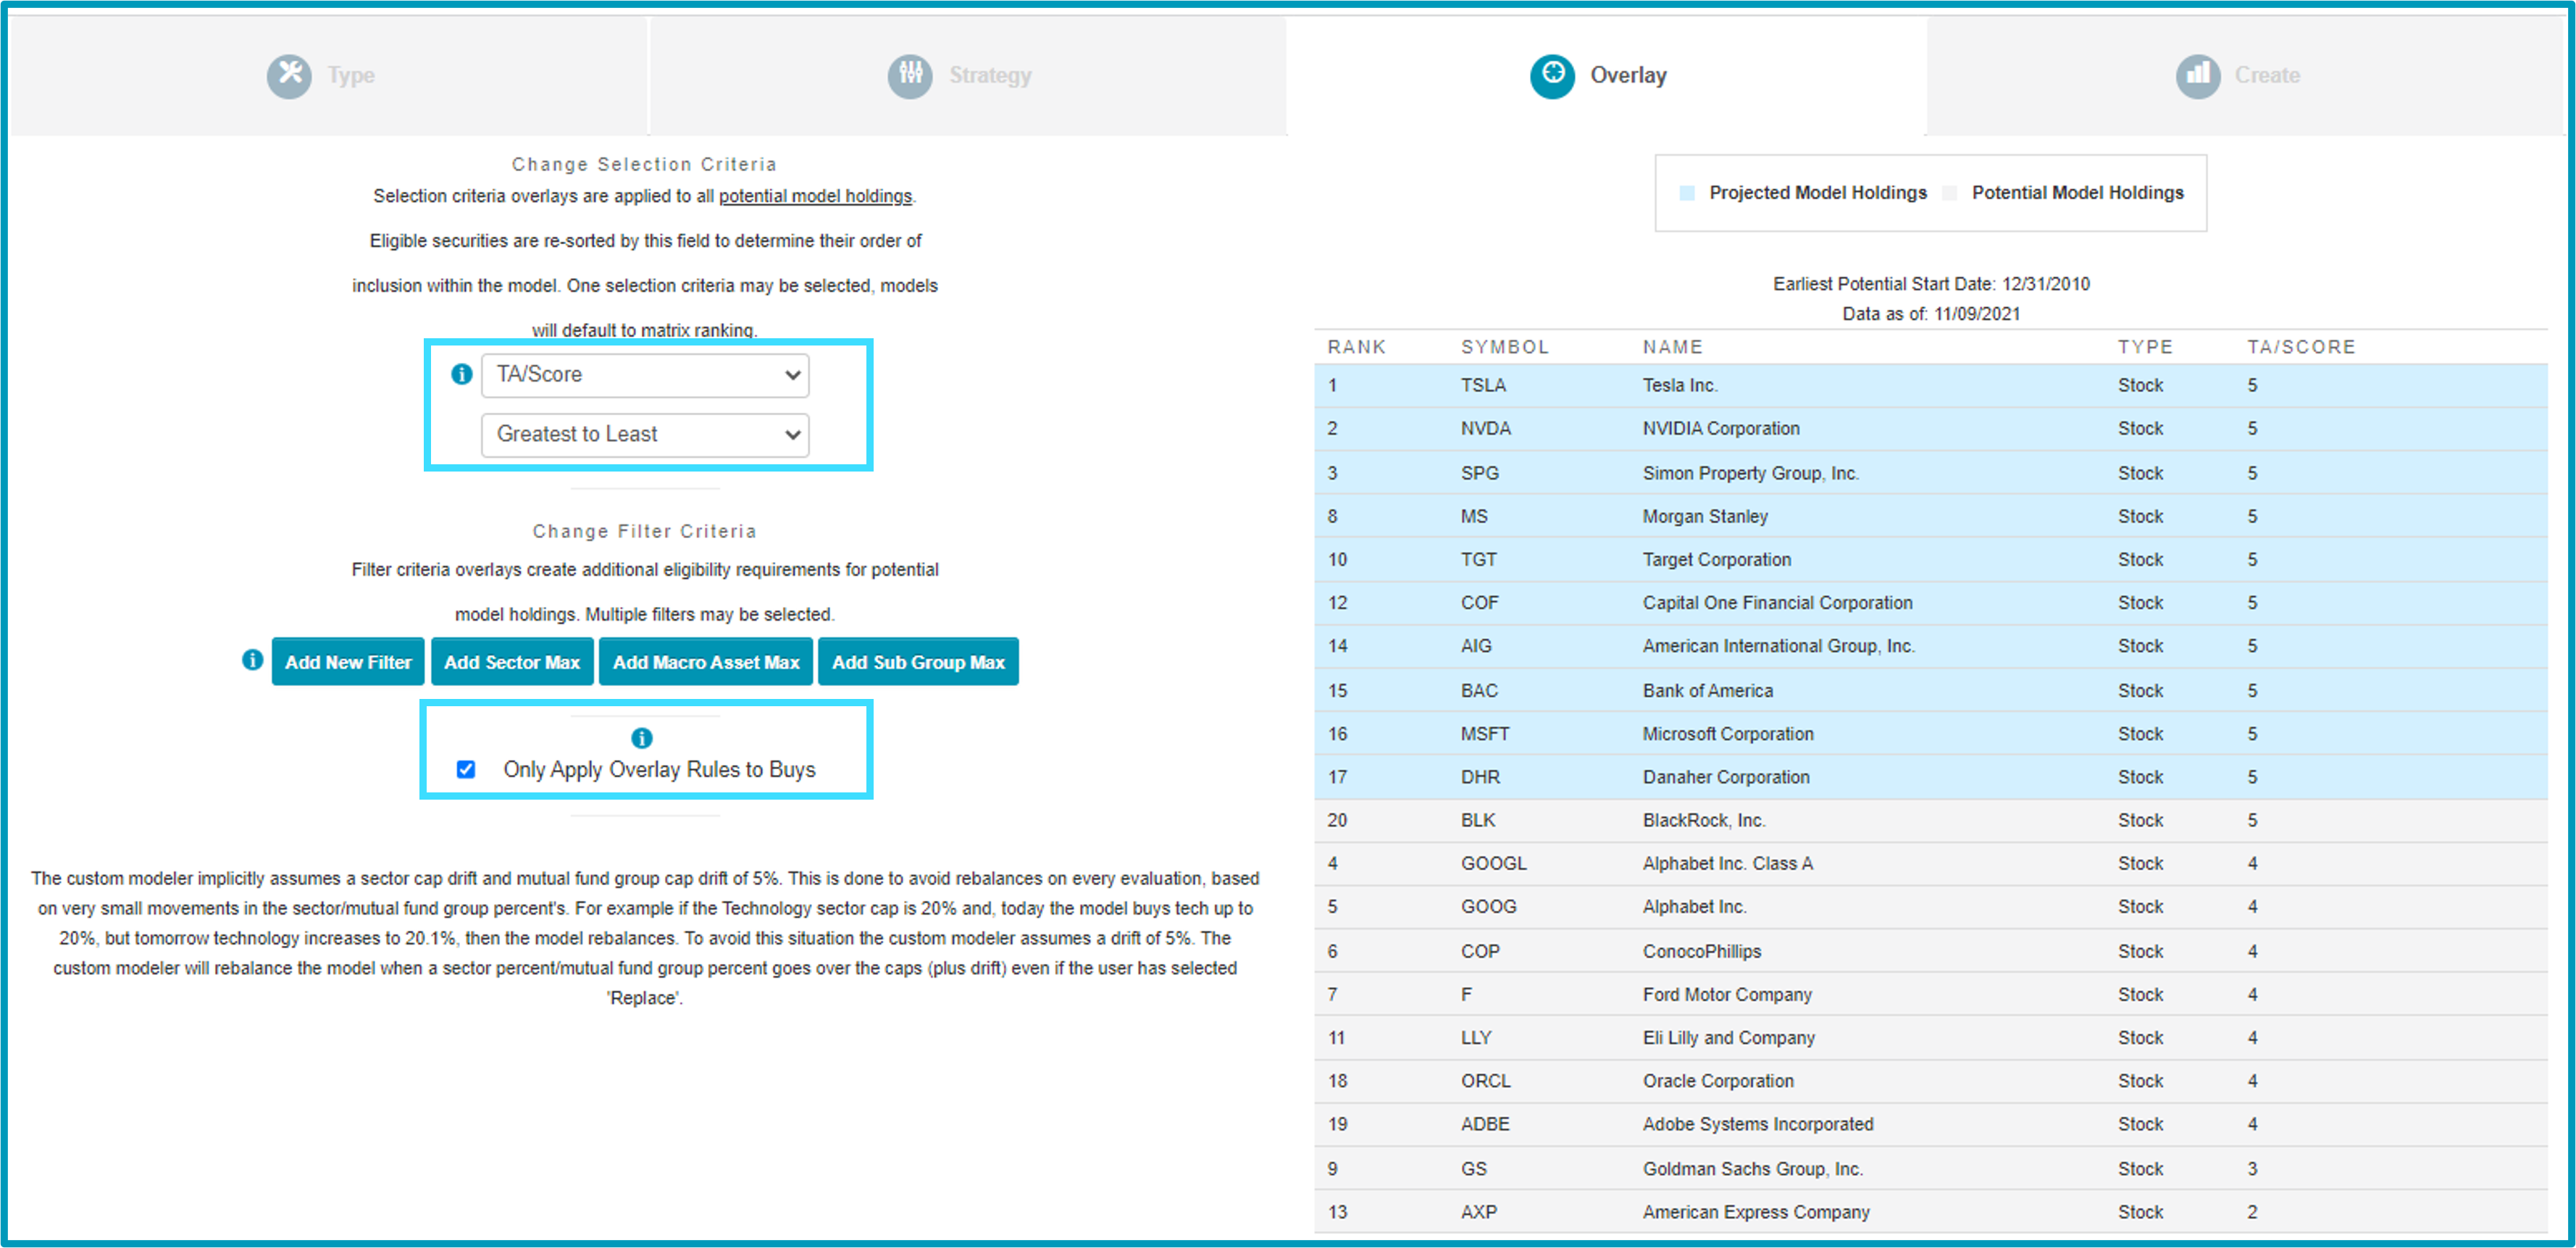Click the Add Macro Asset Max button

706,662
